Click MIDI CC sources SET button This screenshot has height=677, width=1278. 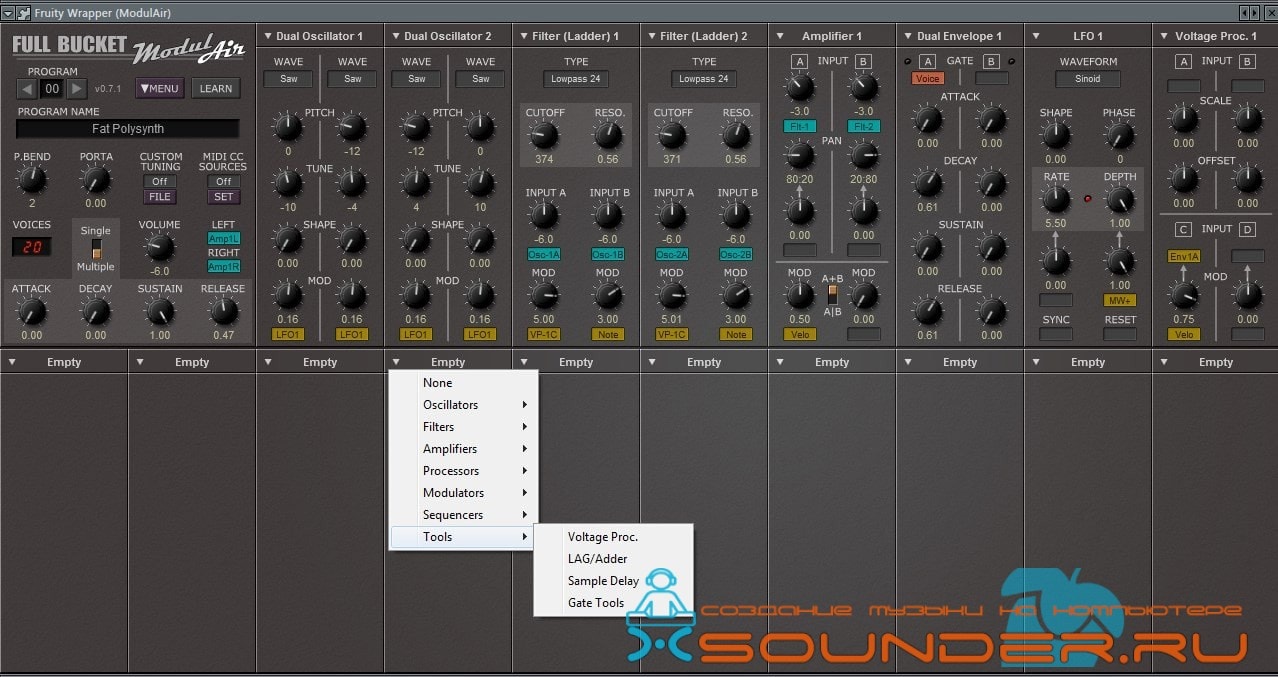(x=224, y=197)
